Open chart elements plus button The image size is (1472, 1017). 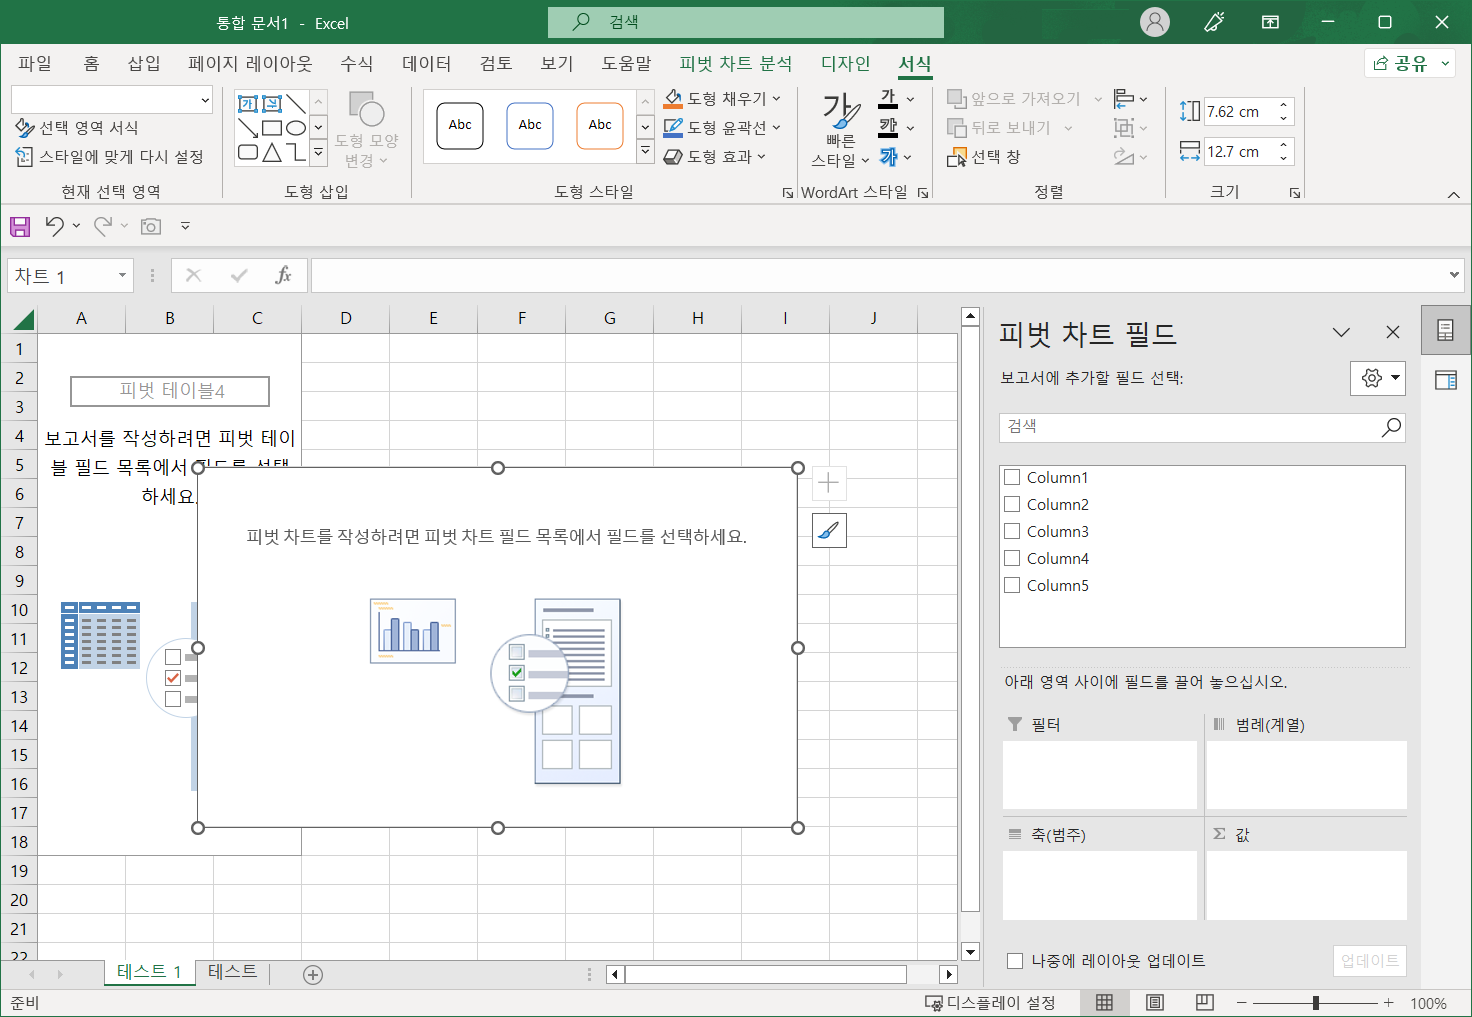(829, 484)
